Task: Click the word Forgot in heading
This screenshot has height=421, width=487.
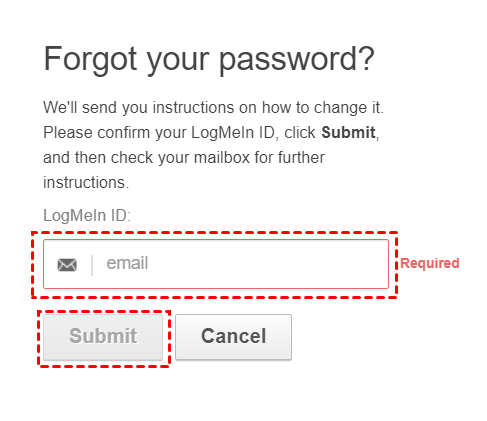Action: tap(90, 59)
